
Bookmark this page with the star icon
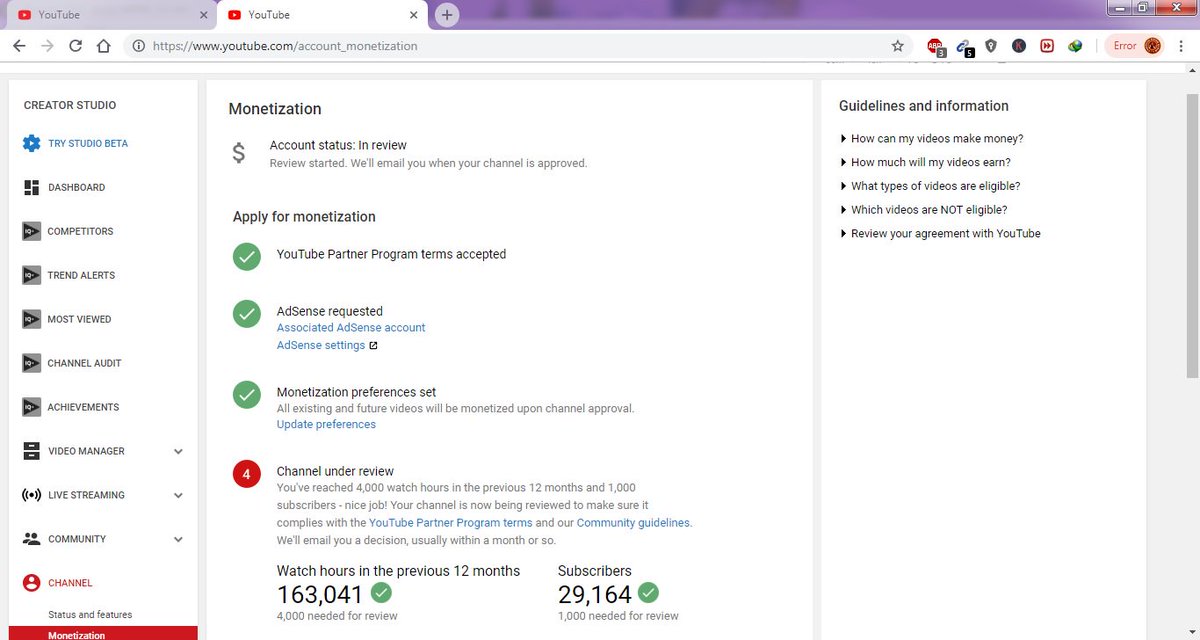click(897, 46)
